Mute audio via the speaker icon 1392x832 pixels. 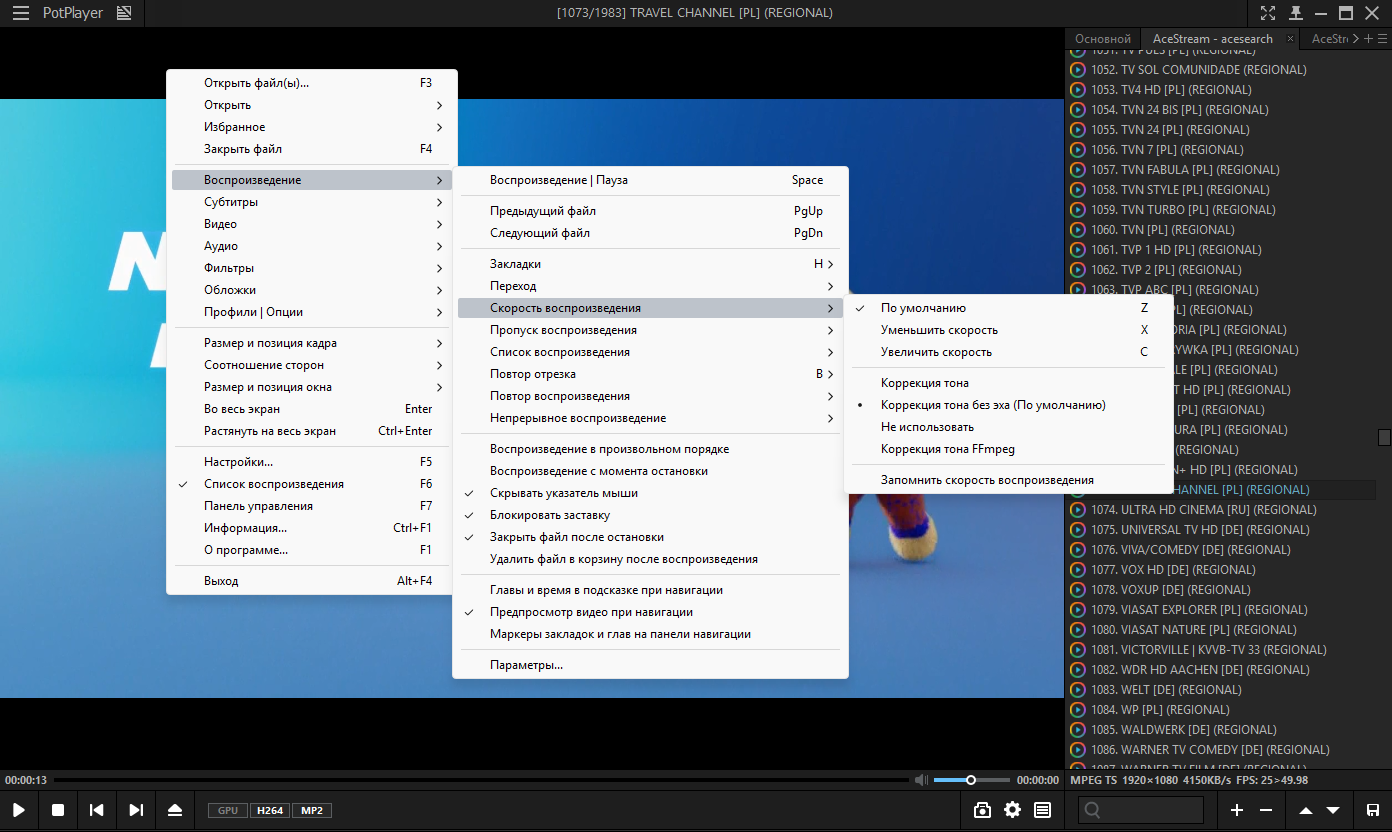pyautogui.click(x=920, y=780)
